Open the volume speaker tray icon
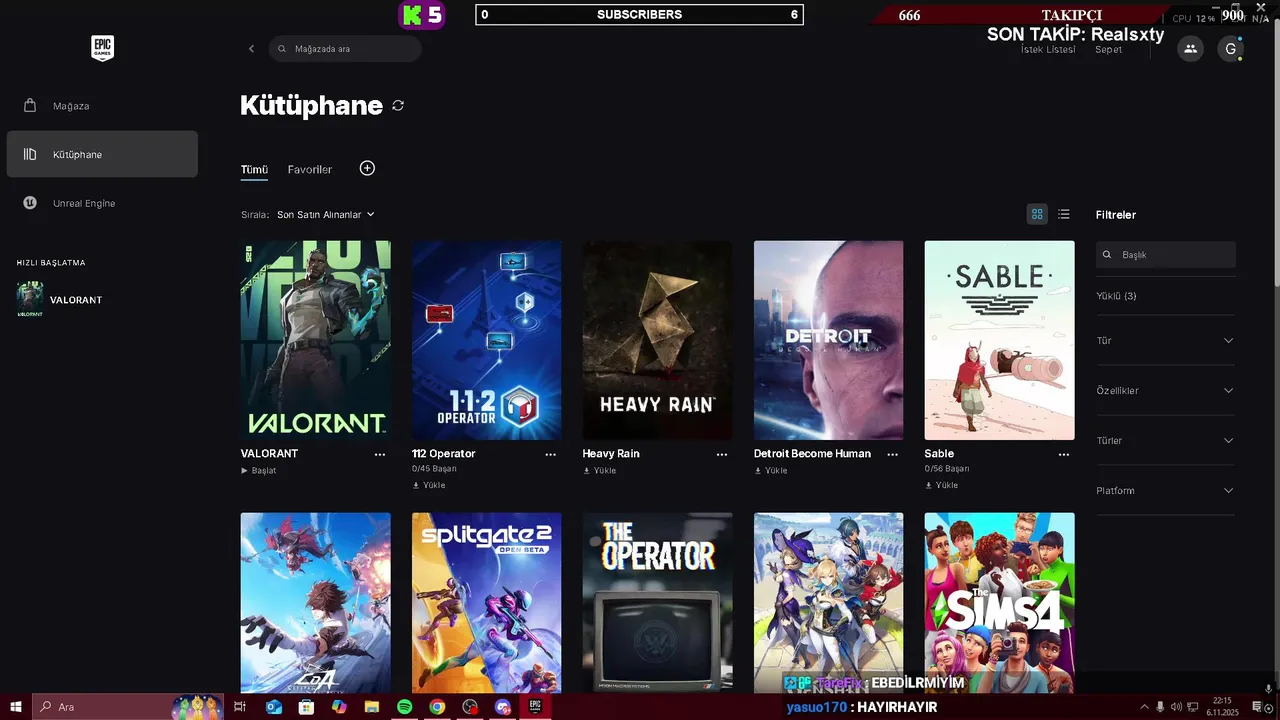Viewport: 1280px width, 720px height. 1176,707
